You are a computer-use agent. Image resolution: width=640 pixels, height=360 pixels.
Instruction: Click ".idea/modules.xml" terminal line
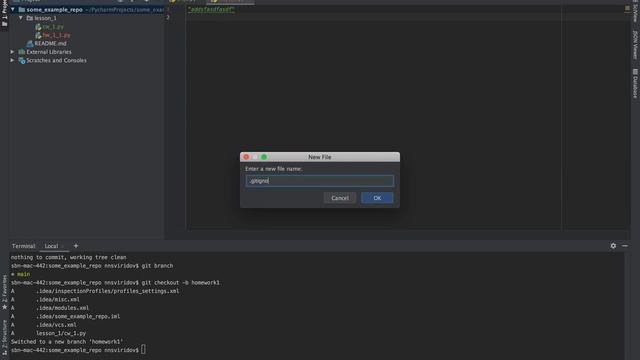click(x=62, y=308)
